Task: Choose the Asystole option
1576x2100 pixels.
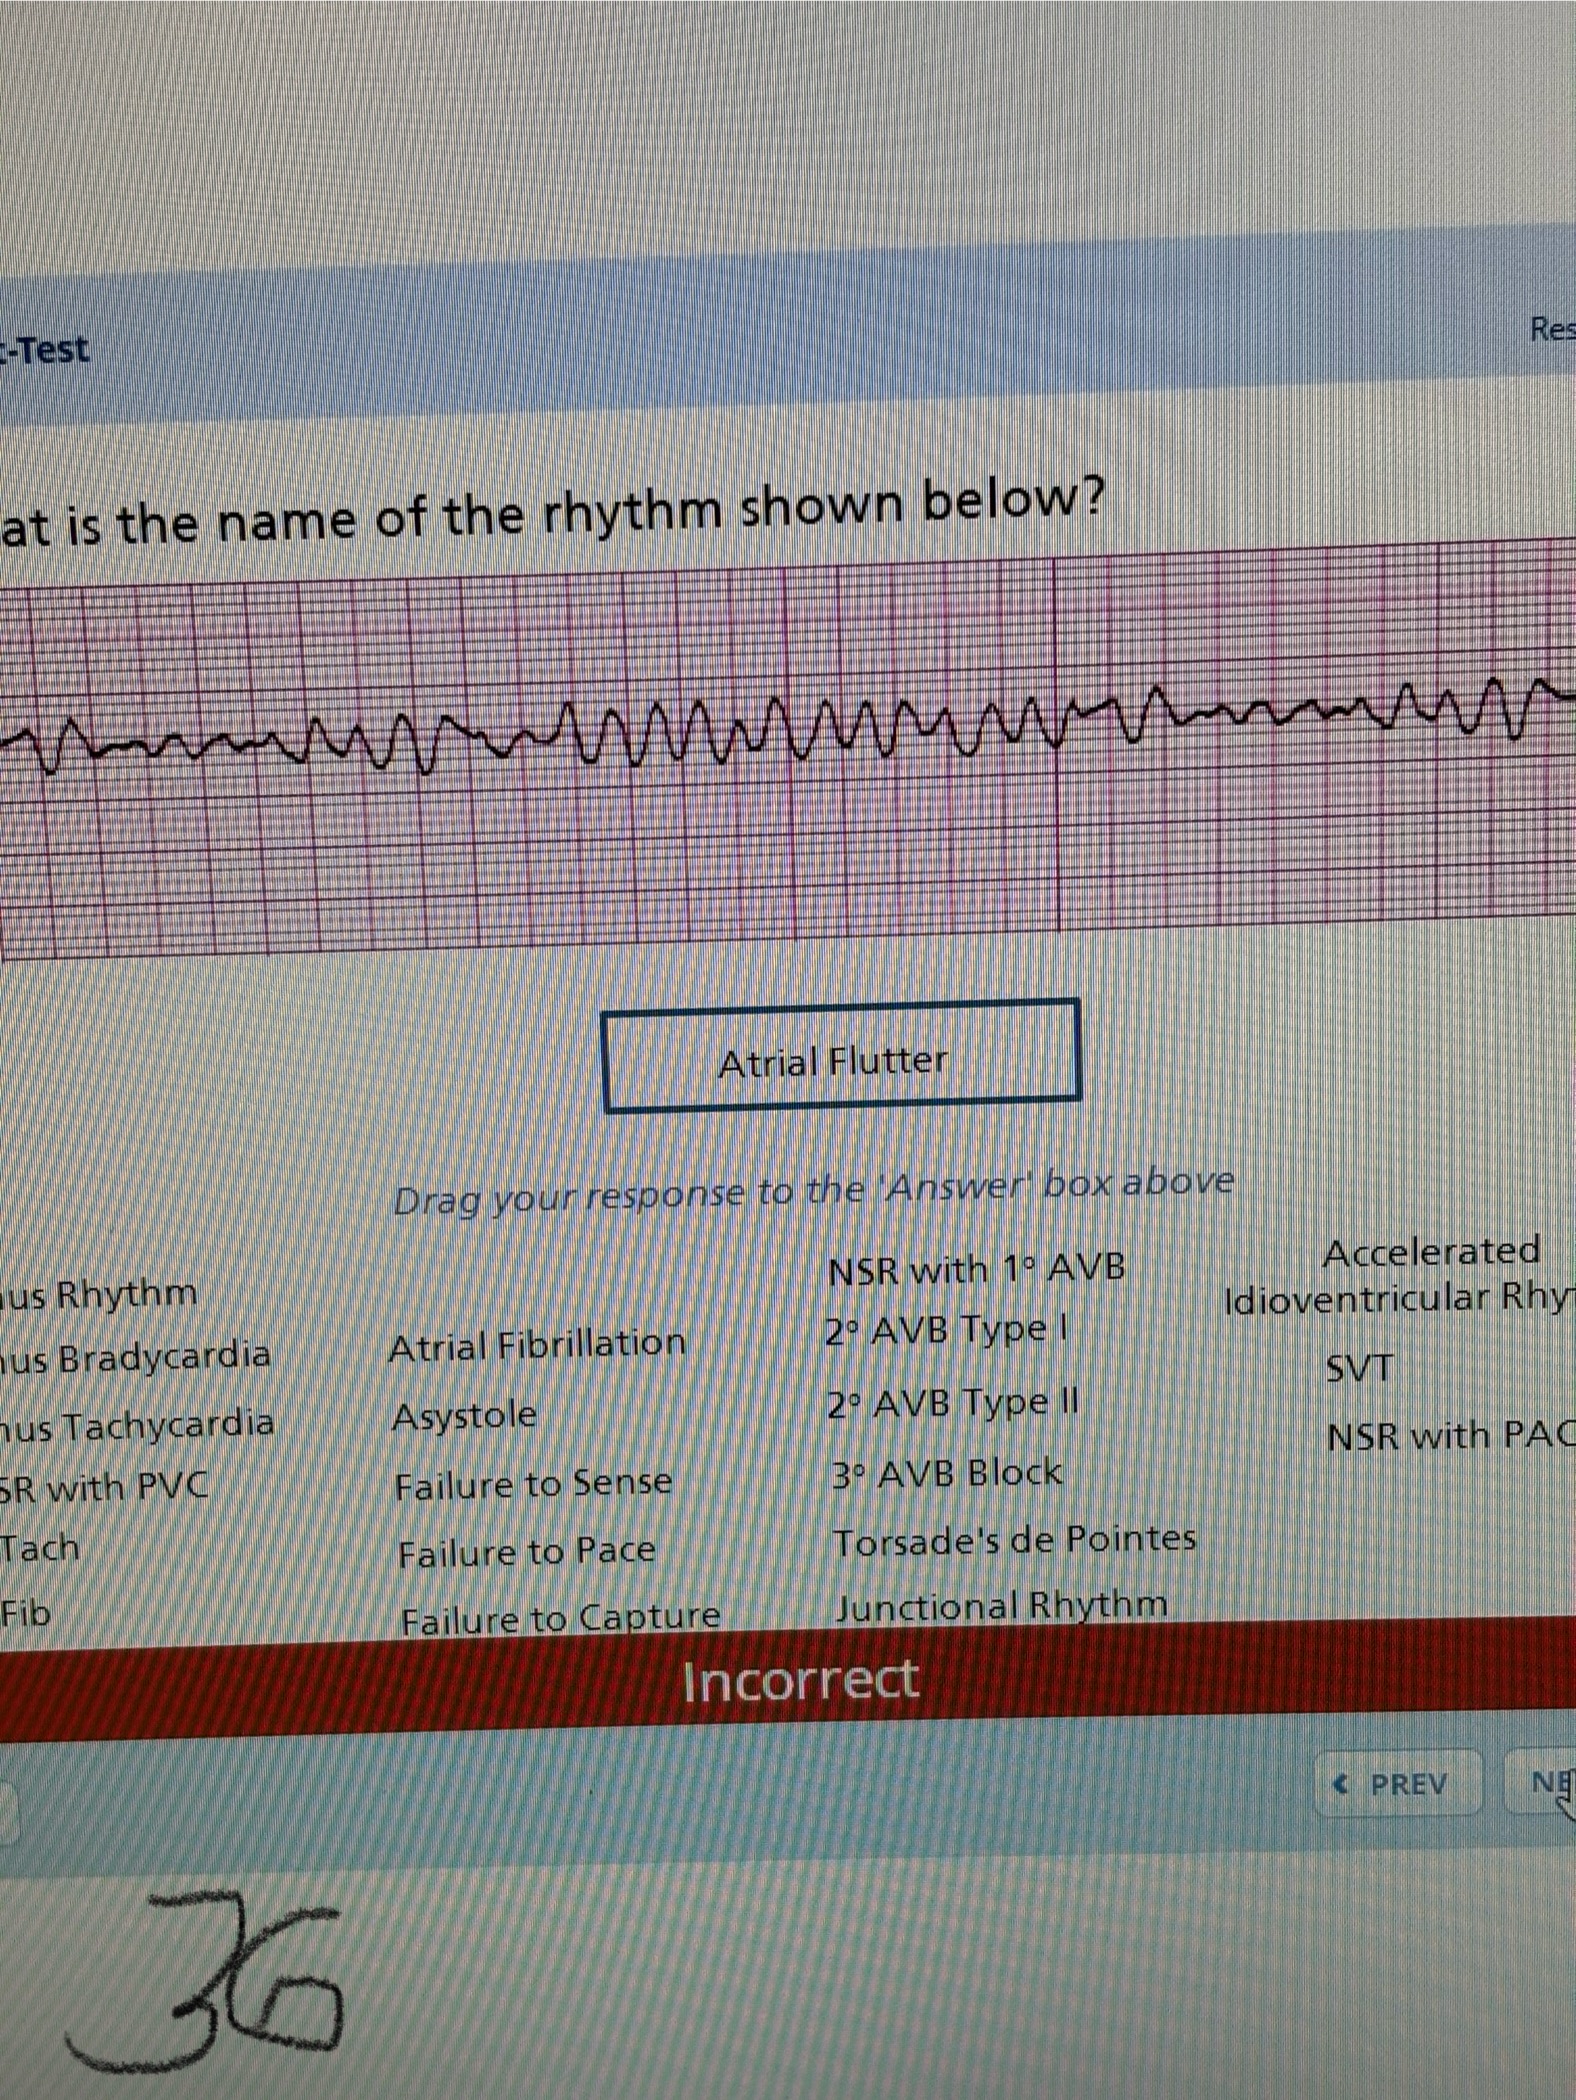Action: (464, 1416)
